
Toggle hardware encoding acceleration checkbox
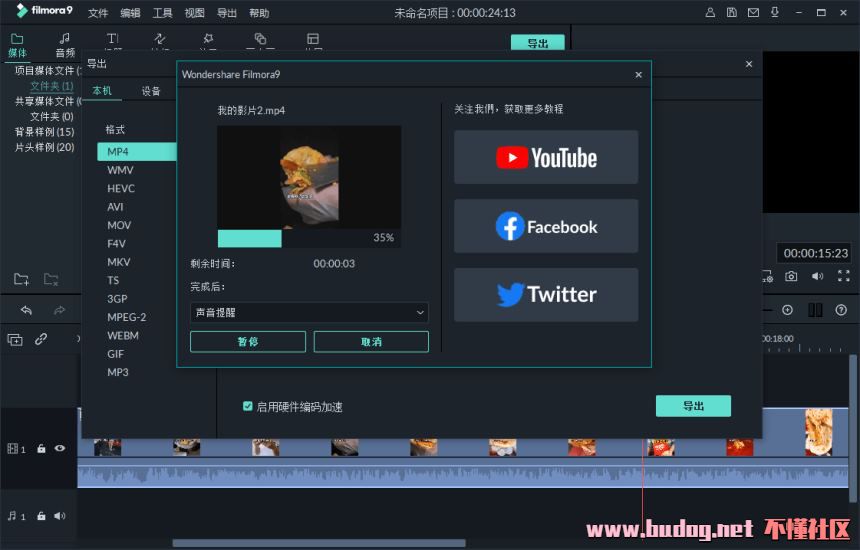click(x=247, y=406)
